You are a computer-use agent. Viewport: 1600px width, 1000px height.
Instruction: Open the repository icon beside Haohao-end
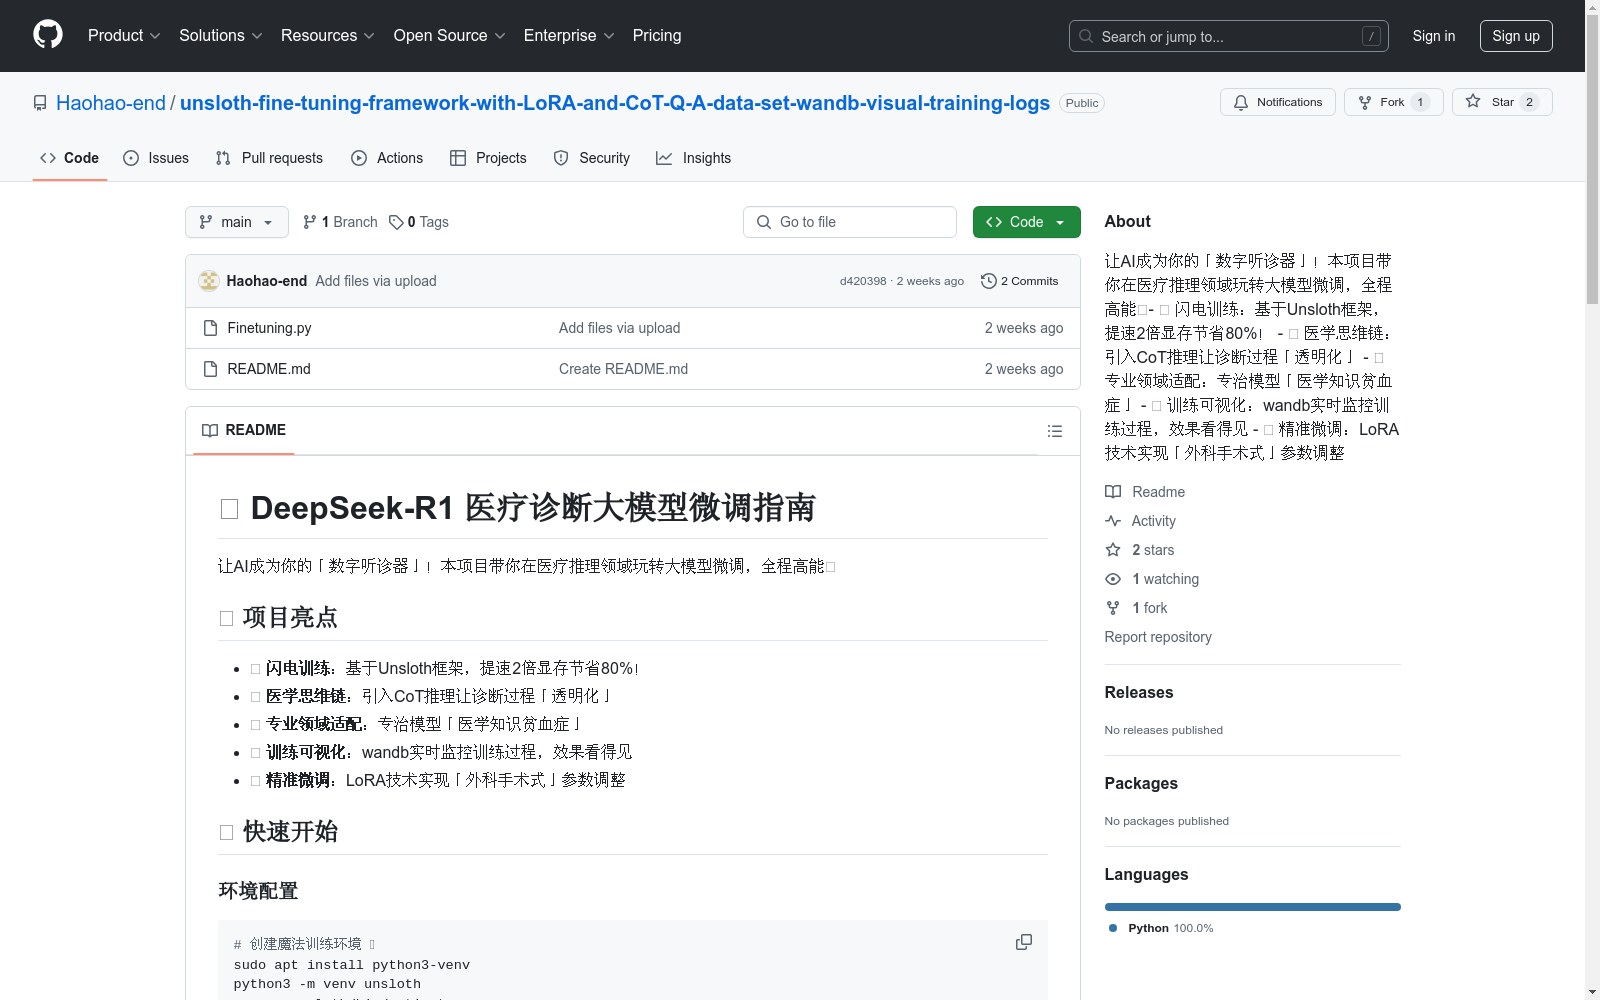tap(40, 103)
